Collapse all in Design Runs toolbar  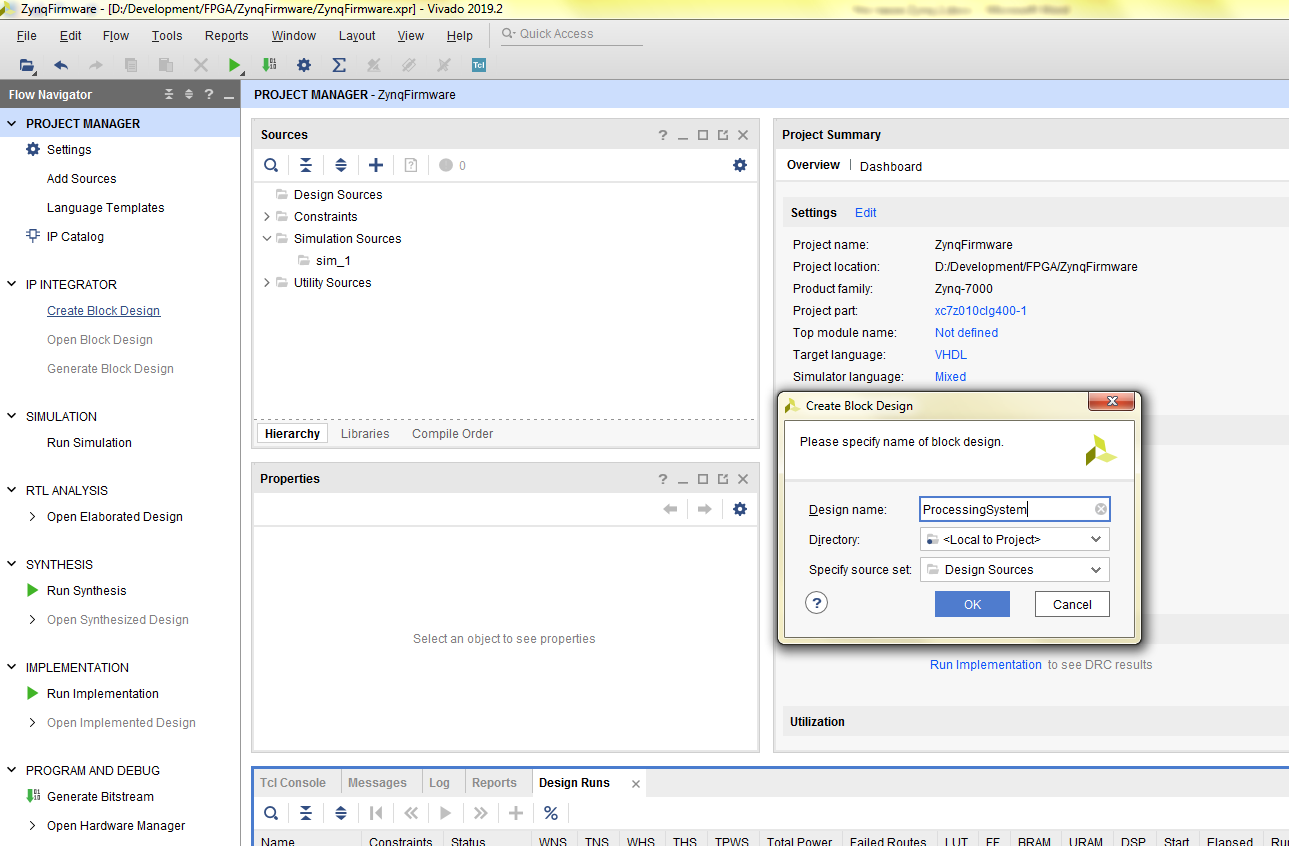pos(306,813)
